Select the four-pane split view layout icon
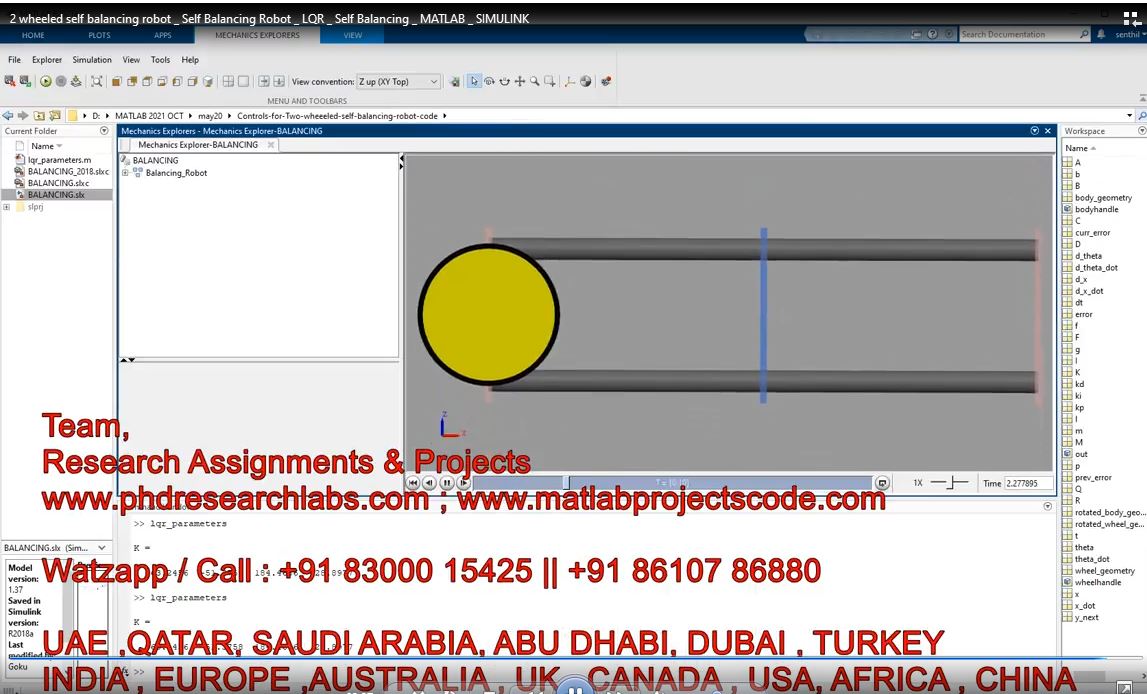 click(228, 81)
